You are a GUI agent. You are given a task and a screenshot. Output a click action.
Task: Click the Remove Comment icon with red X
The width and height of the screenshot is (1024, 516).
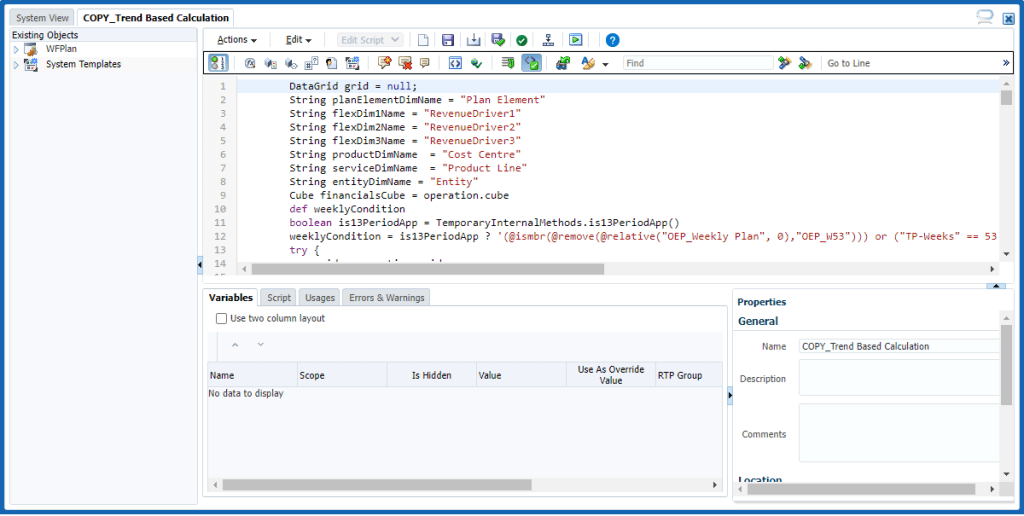(x=405, y=63)
